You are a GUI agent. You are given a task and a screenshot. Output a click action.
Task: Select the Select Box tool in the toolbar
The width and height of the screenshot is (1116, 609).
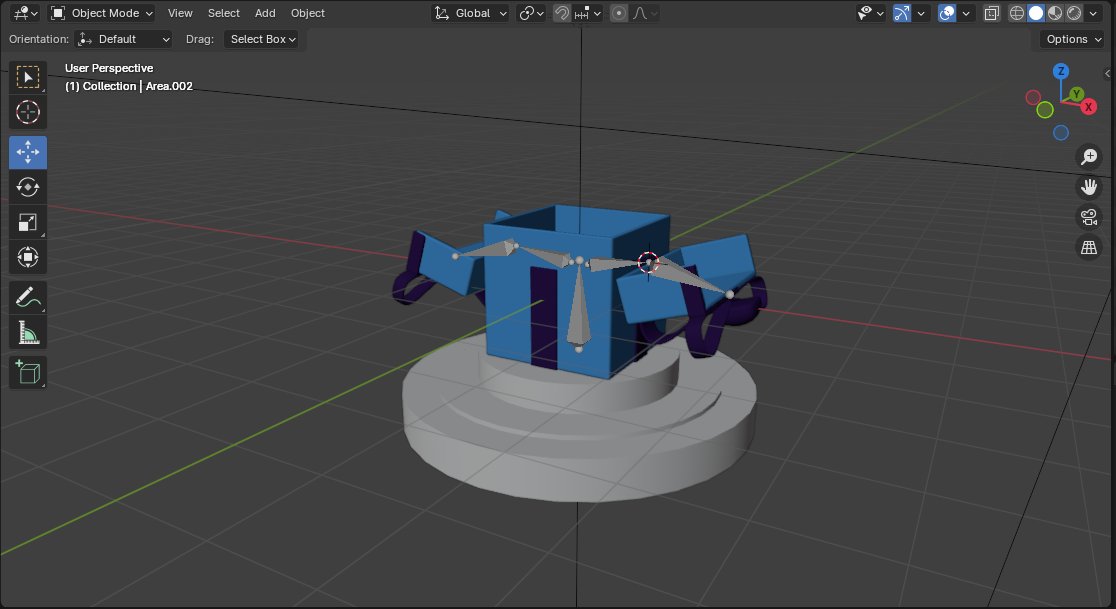28,77
